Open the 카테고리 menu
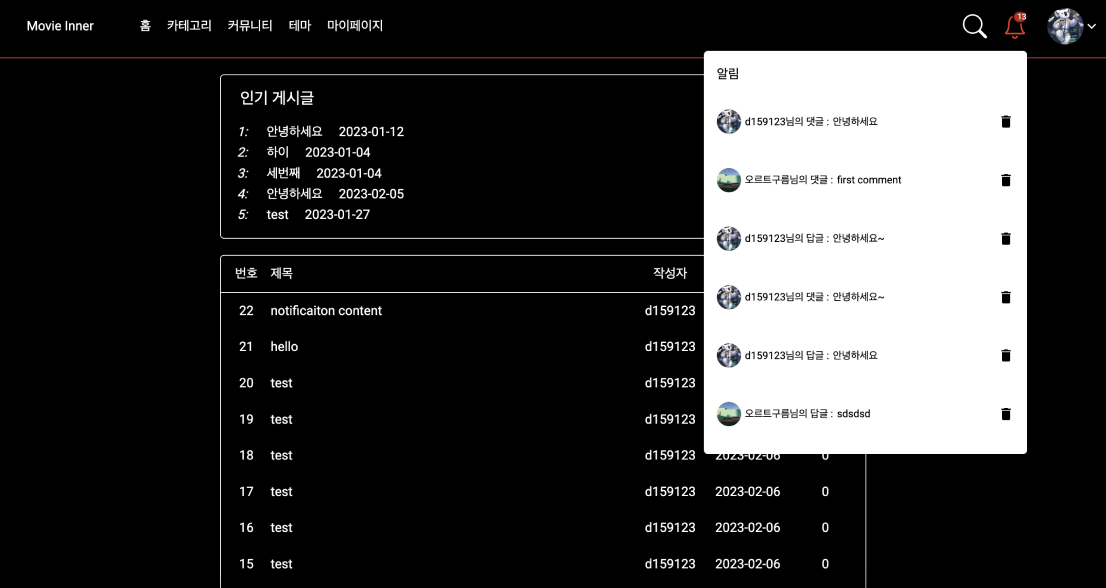The image size is (1106, 588). (x=189, y=26)
